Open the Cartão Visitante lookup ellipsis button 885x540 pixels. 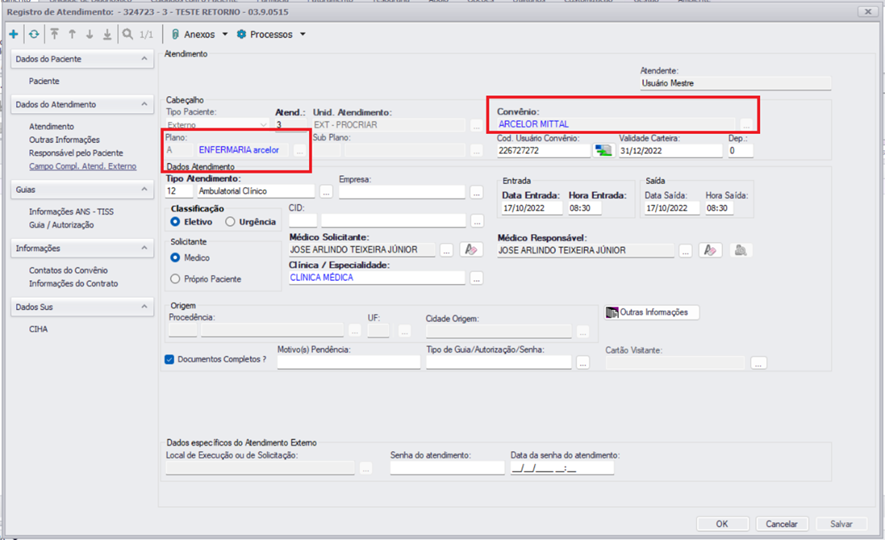(759, 363)
